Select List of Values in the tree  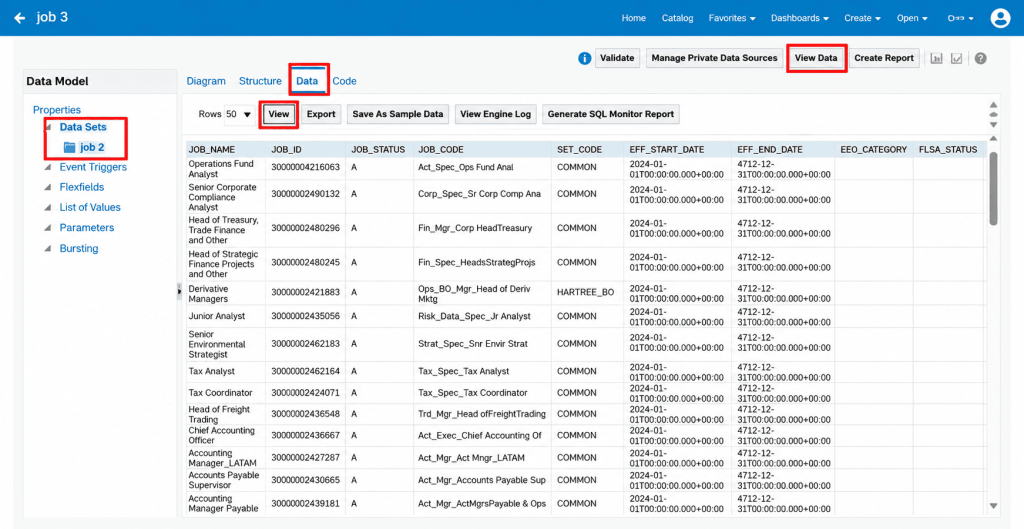coord(90,208)
